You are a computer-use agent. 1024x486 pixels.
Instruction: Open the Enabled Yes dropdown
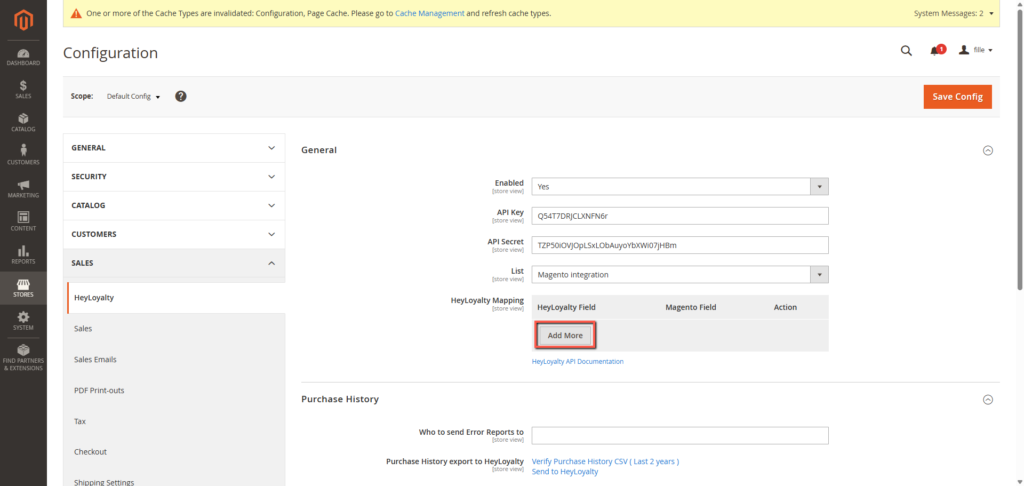(x=680, y=186)
